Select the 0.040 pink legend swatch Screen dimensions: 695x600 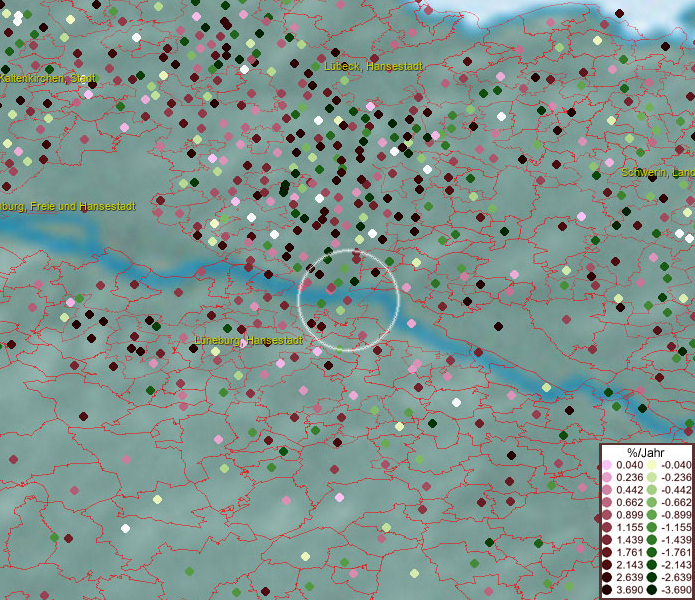[x=607, y=465]
